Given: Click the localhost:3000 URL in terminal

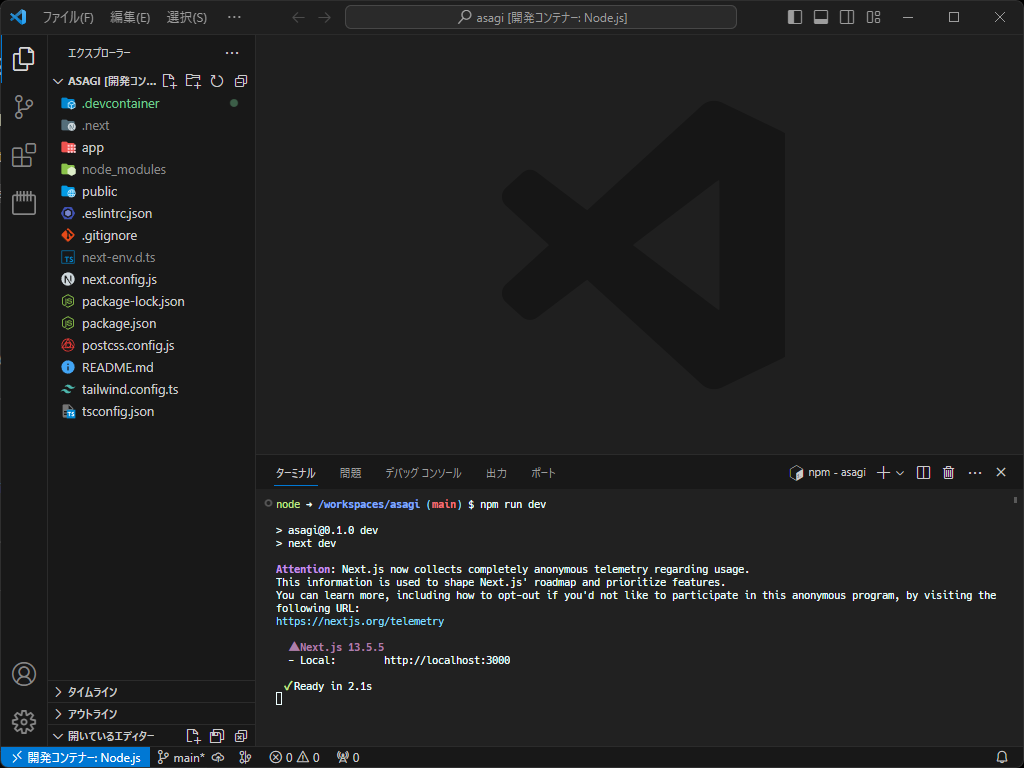Looking at the screenshot, I should pos(447,660).
